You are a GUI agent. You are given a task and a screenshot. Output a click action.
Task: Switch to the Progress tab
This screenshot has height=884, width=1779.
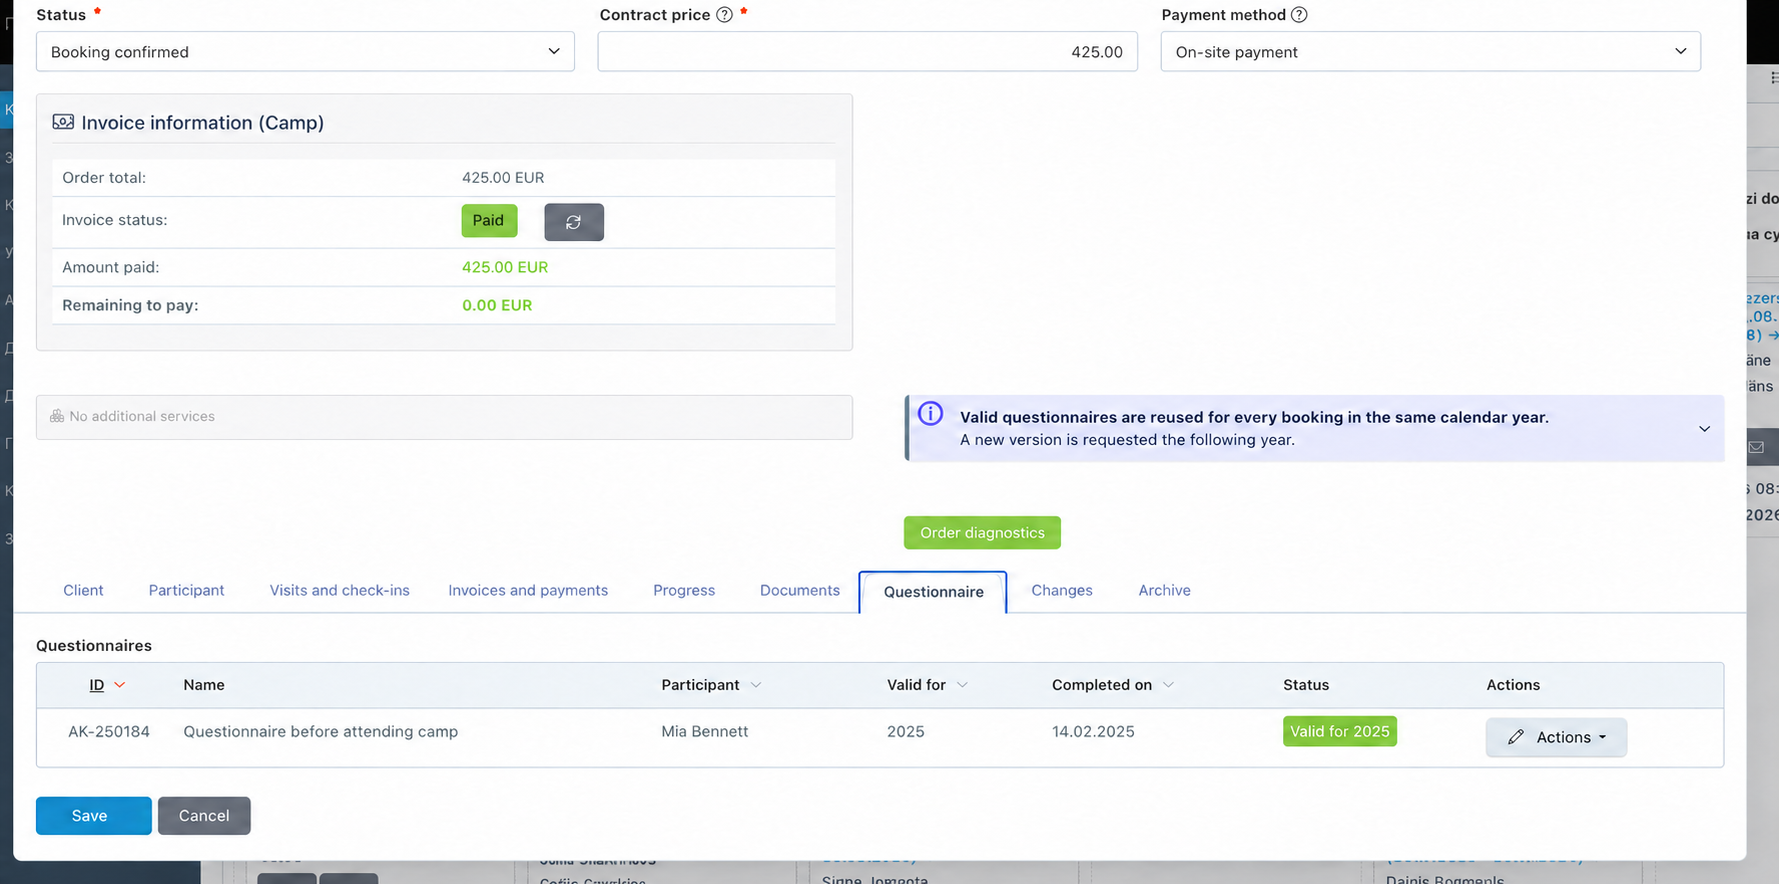[684, 590]
